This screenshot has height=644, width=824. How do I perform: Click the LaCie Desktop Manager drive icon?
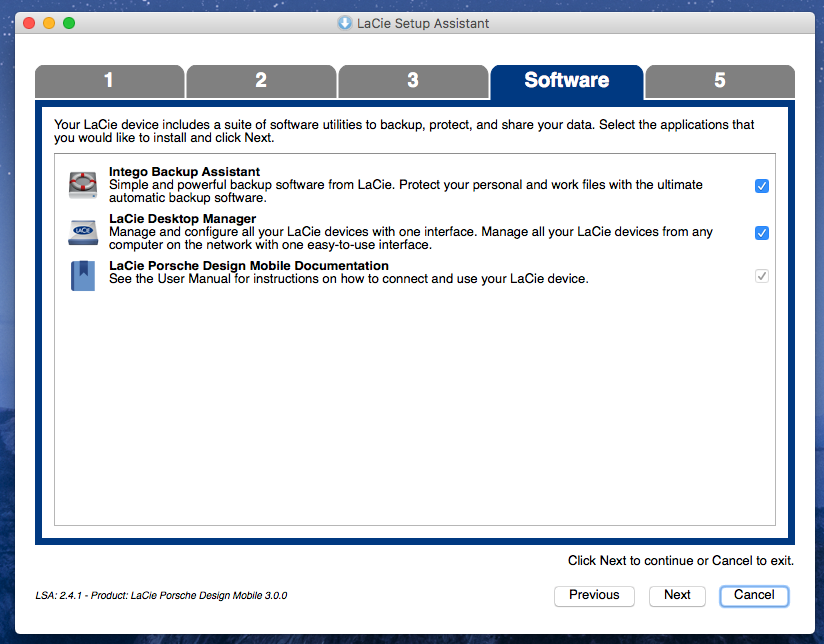tap(83, 232)
